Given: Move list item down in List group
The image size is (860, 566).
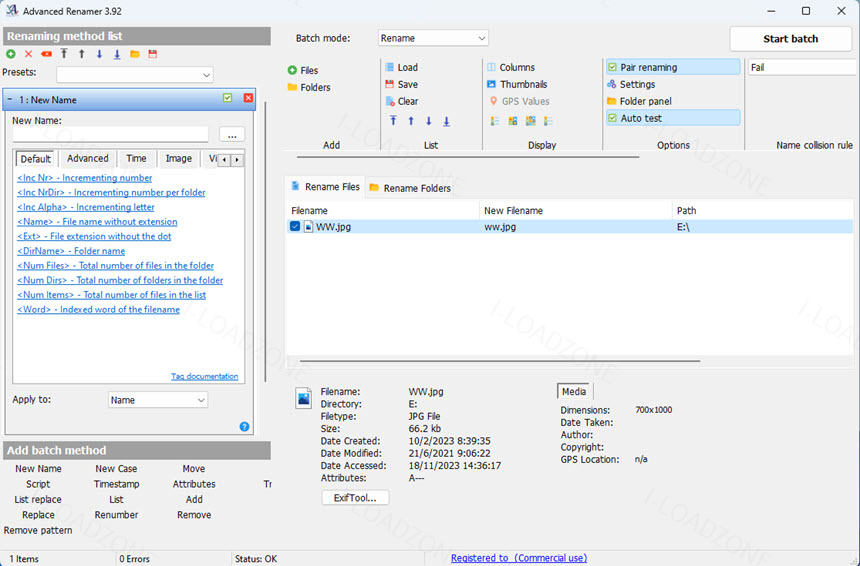Looking at the screenshot, I should pyautogui.click(x=429, y=121).
